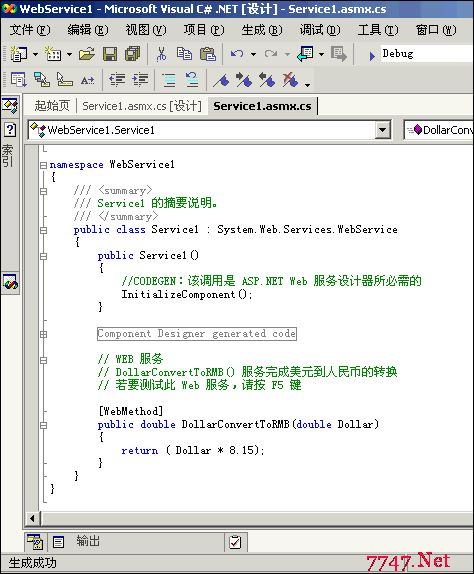The image size is (474, 574).
Task: Click the Copy toolbar icon
Action: (184, 54)
